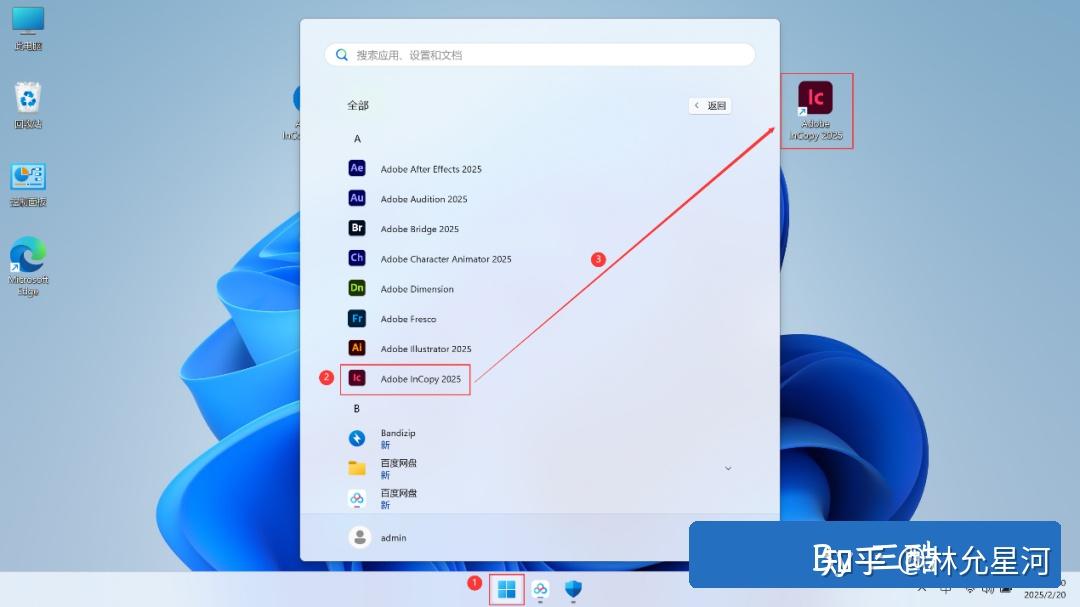
Task: Start Adobe Character Animator 2025
Action: tap(444, 258)
